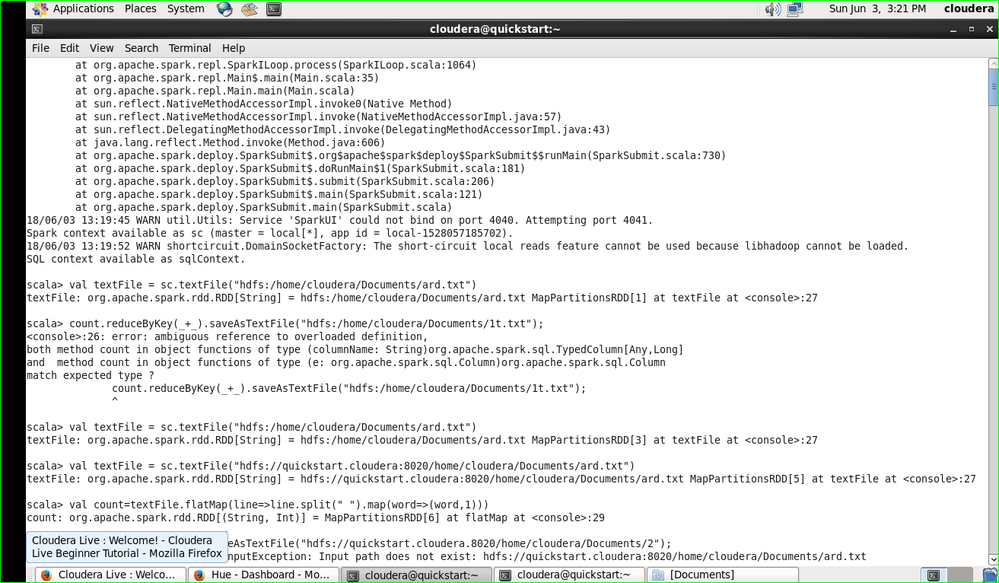Click the scala command with 'quickstart.cloudera:8020/home/cloudera/Documents/ard.txt'
Viewport: 999px width, 583px height.
(x=331, y=466)
